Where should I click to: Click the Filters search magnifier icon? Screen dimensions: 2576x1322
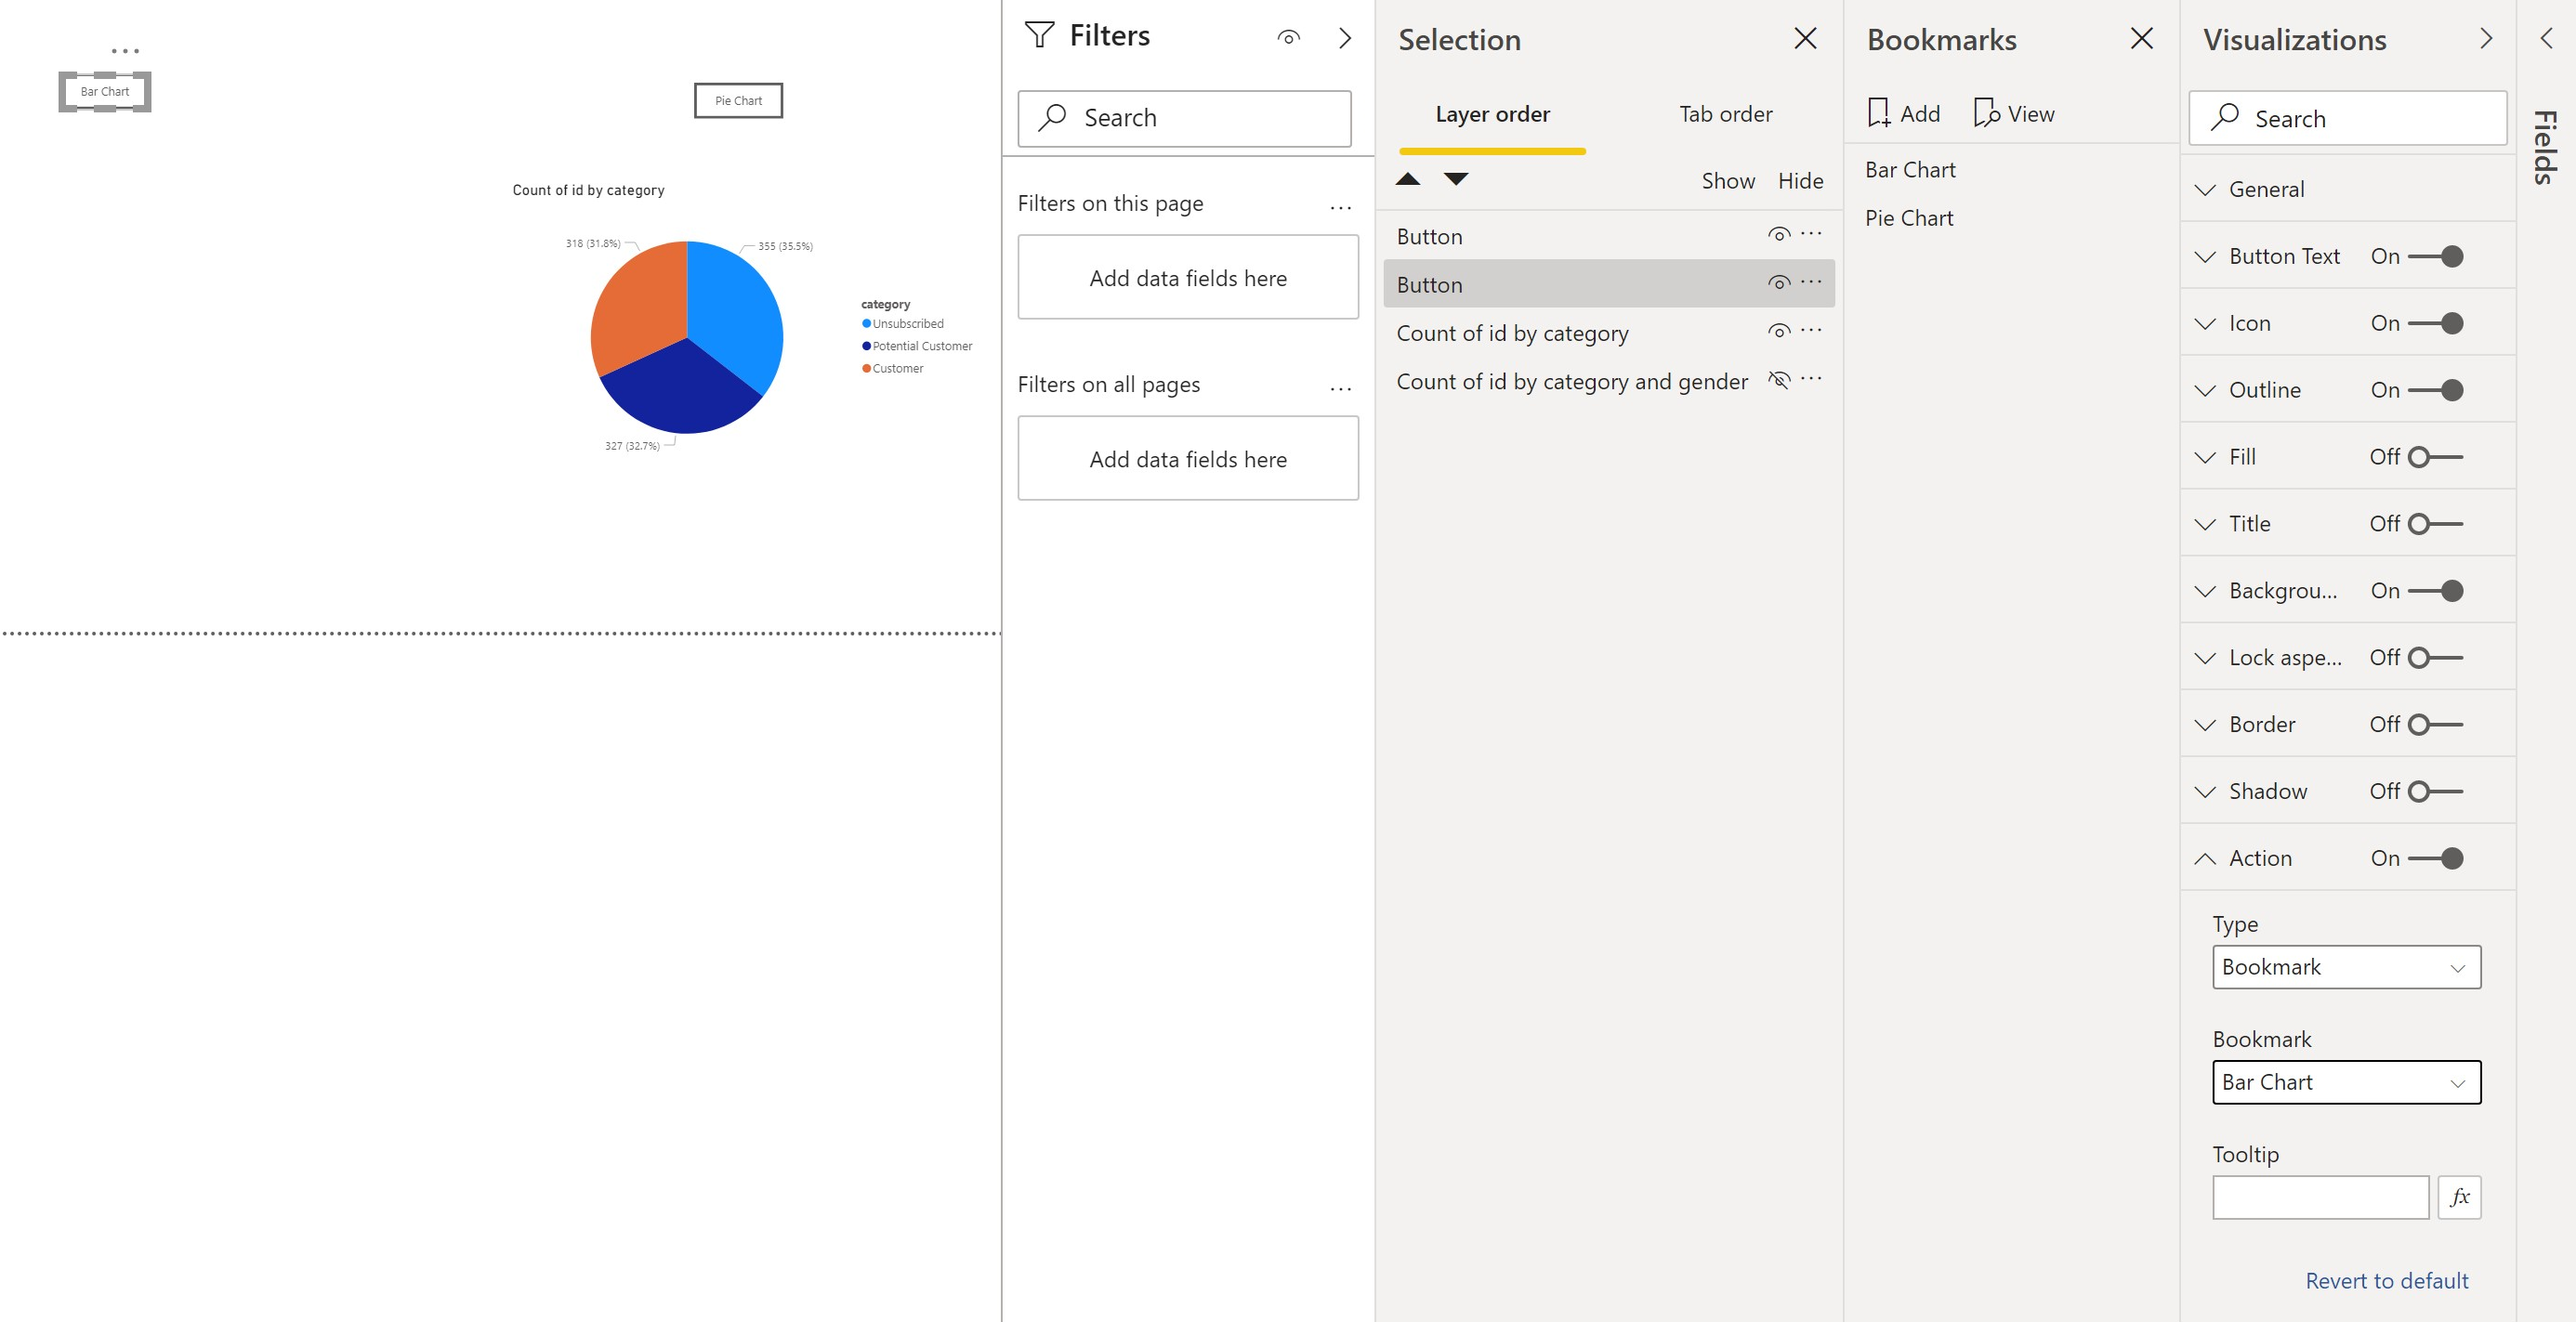[x=1052, y=117]
